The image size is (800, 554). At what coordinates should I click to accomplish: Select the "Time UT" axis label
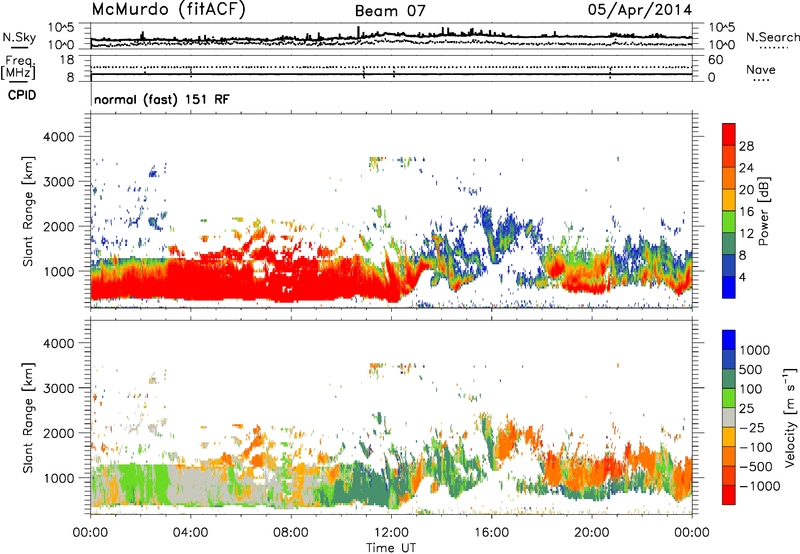391,547
